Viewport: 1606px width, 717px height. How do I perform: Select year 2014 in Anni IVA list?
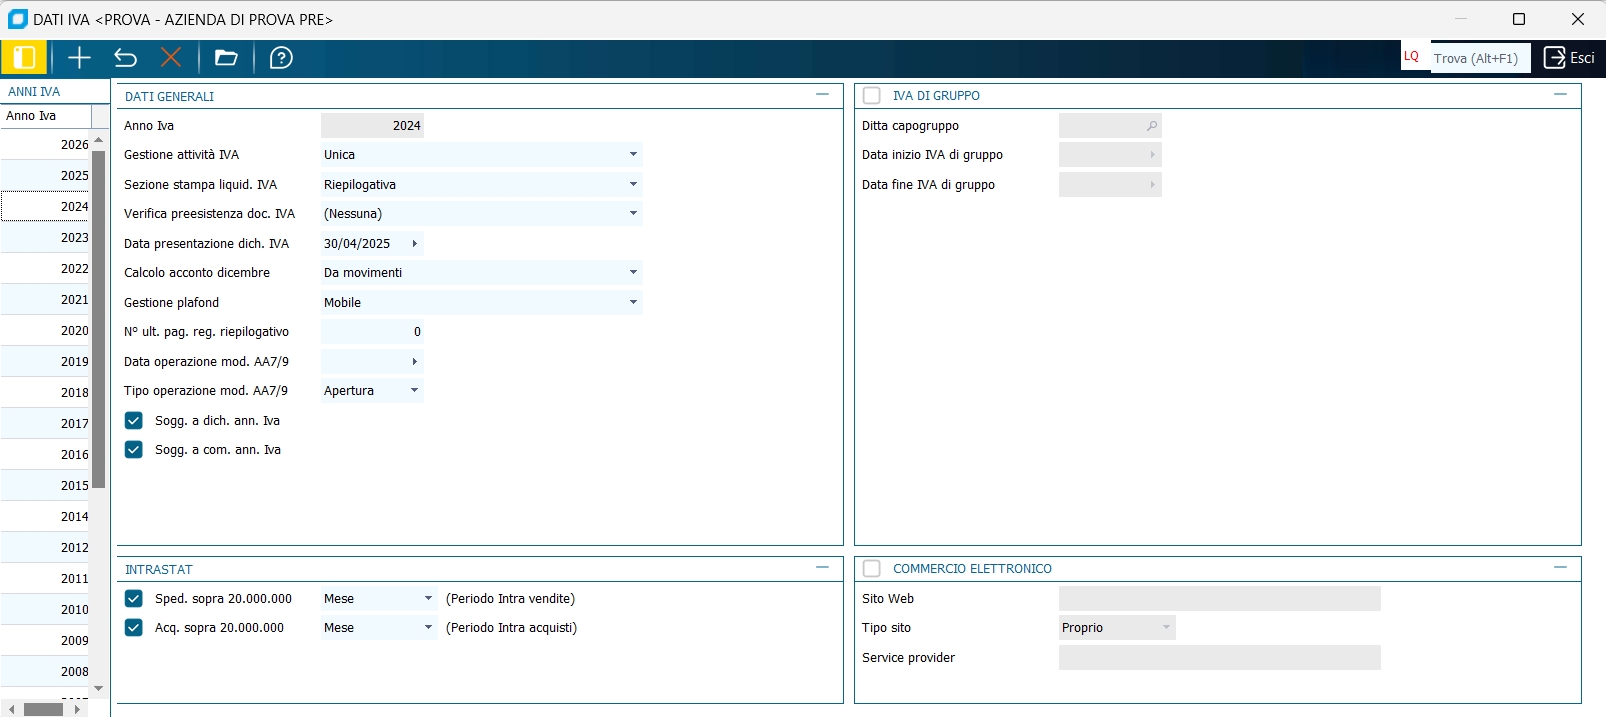(46, 517)
